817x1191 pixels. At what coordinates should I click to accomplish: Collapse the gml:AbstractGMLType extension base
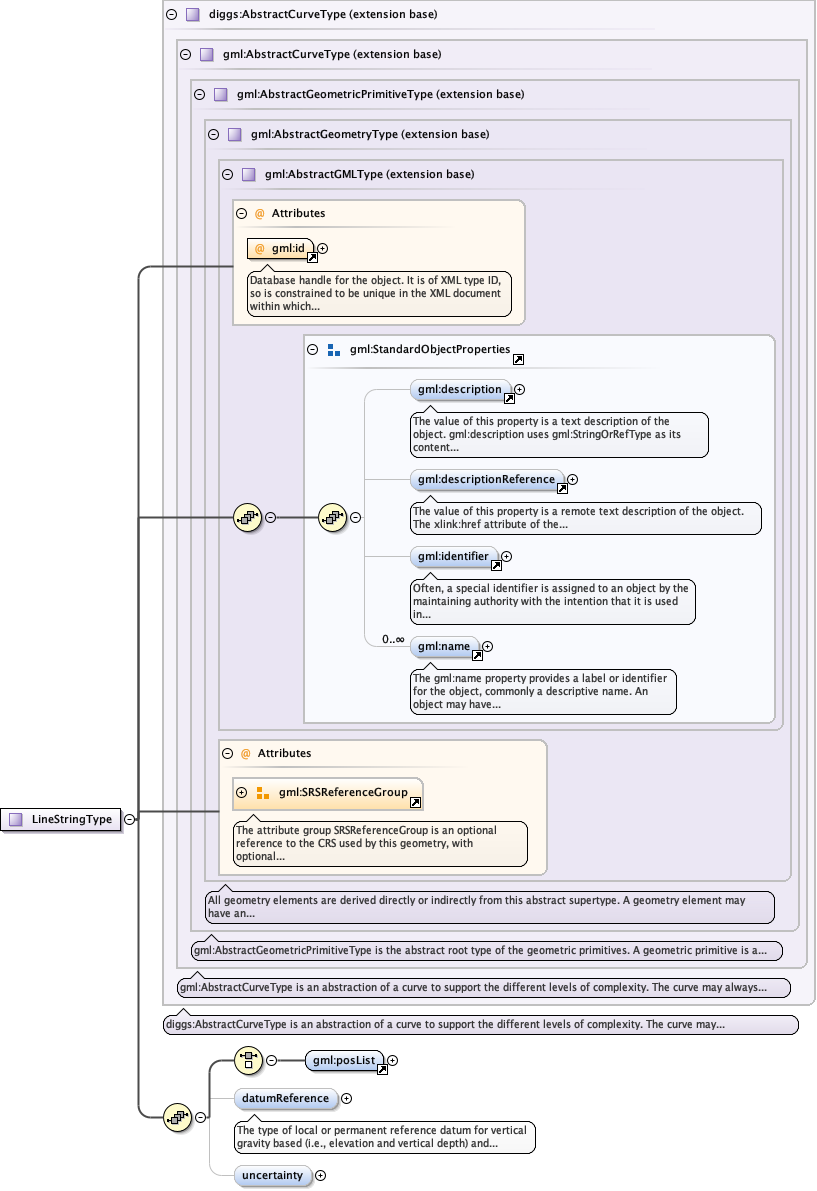(227, 174)
